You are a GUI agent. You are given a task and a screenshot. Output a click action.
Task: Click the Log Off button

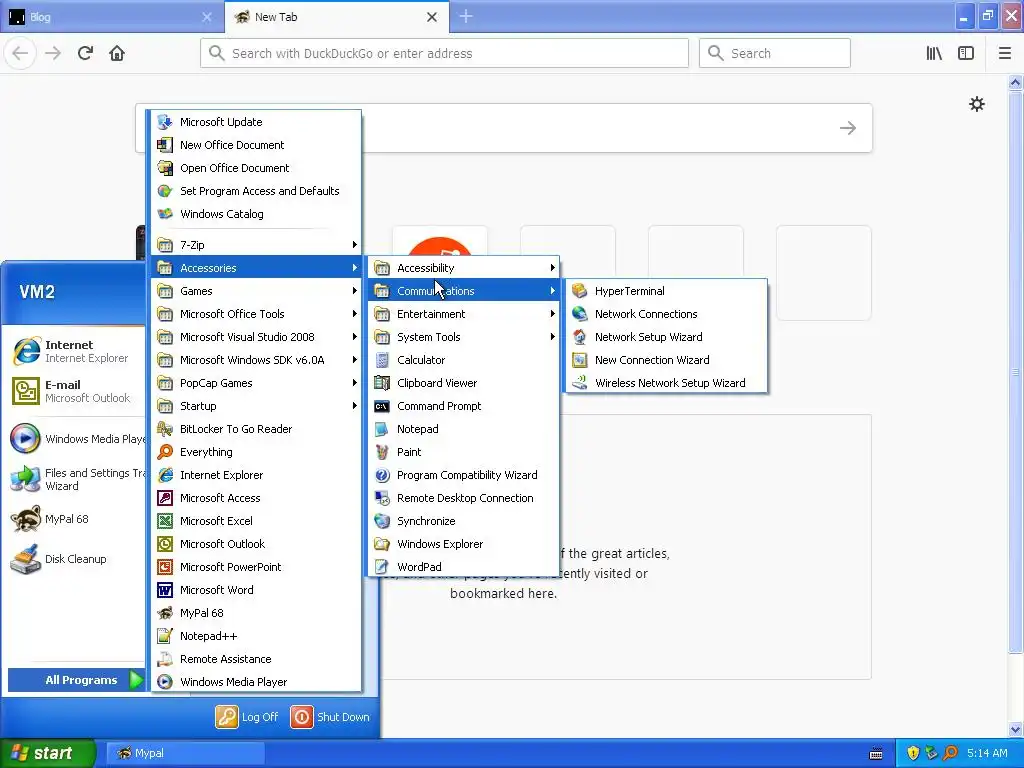247,717
